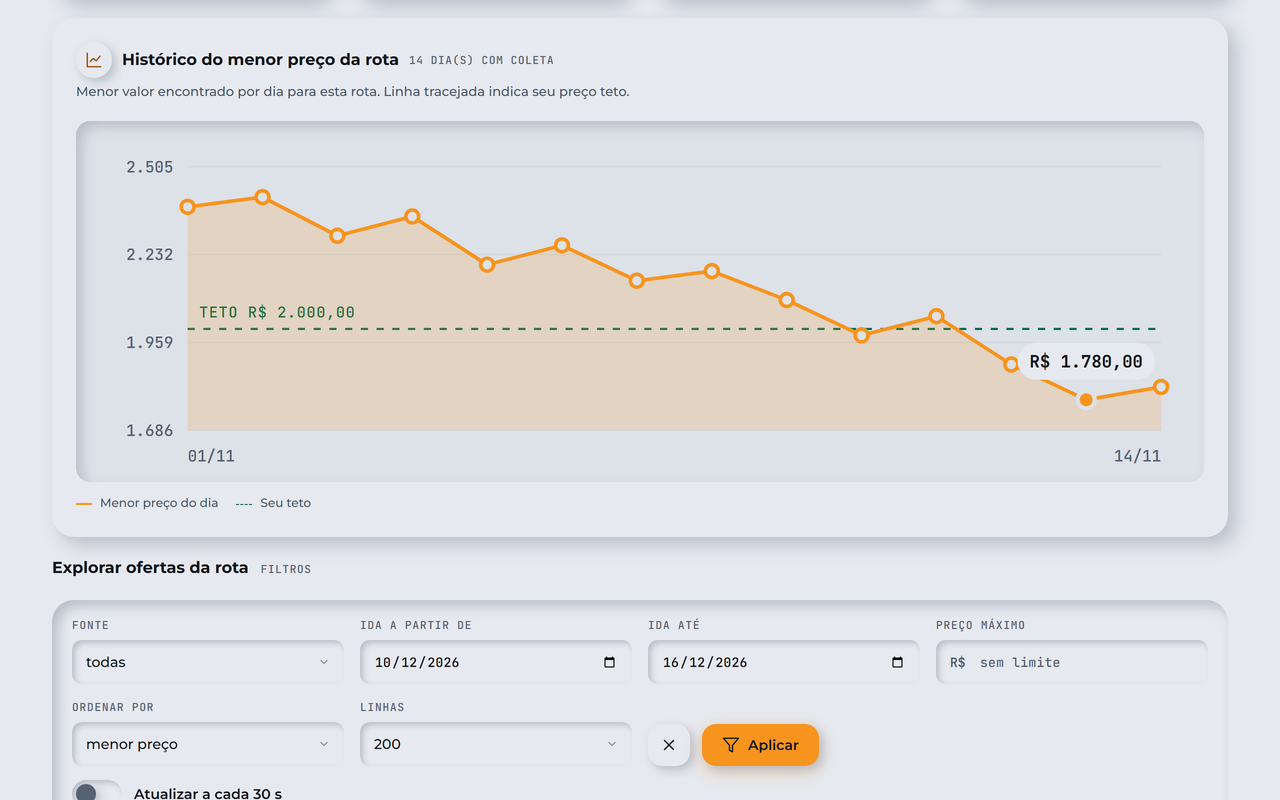Click the highlighted R$ 1.780,00 data point
Viewport: 1280px width, 800px height.
click(1086, 400)
